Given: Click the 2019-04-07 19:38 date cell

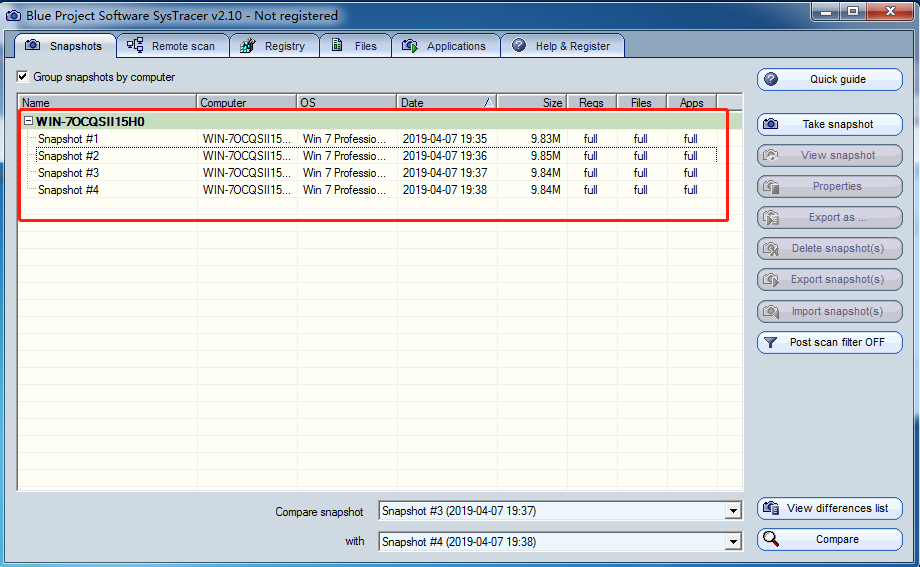Looking at the screenshot, I should tap(445, 190).
